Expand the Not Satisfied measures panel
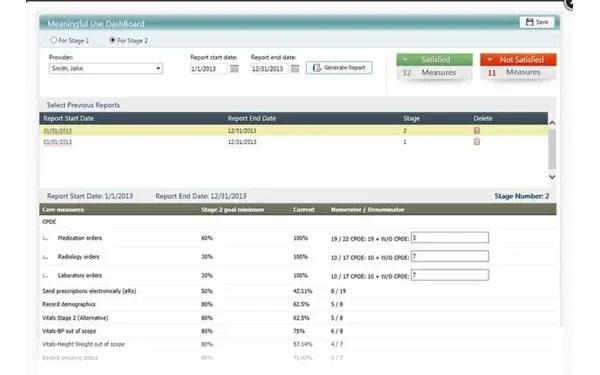 [518, 60]
